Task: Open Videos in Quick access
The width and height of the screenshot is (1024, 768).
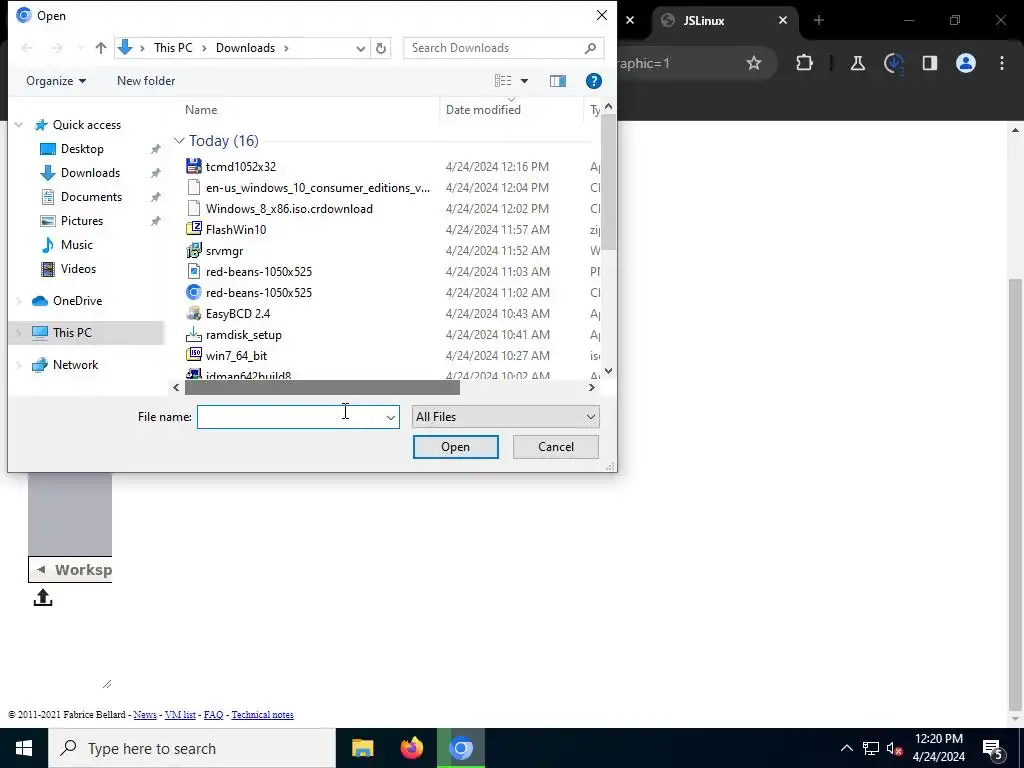Action: (78, 269)
